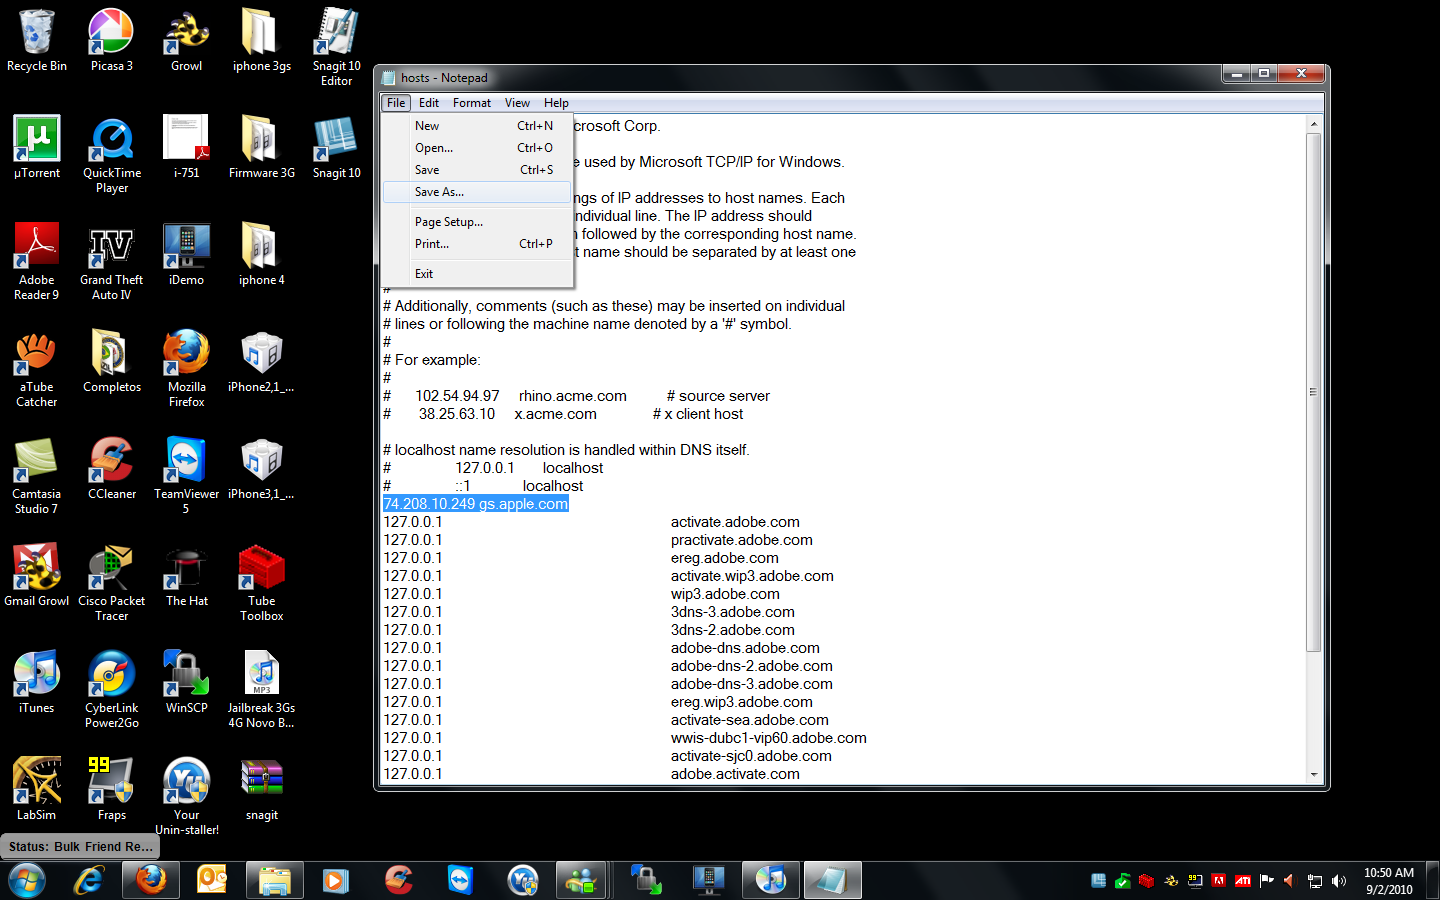The width and height of the screenshot is (1440, 900).
Task: Choose Print... in the File menu
Action: (477, 244)
